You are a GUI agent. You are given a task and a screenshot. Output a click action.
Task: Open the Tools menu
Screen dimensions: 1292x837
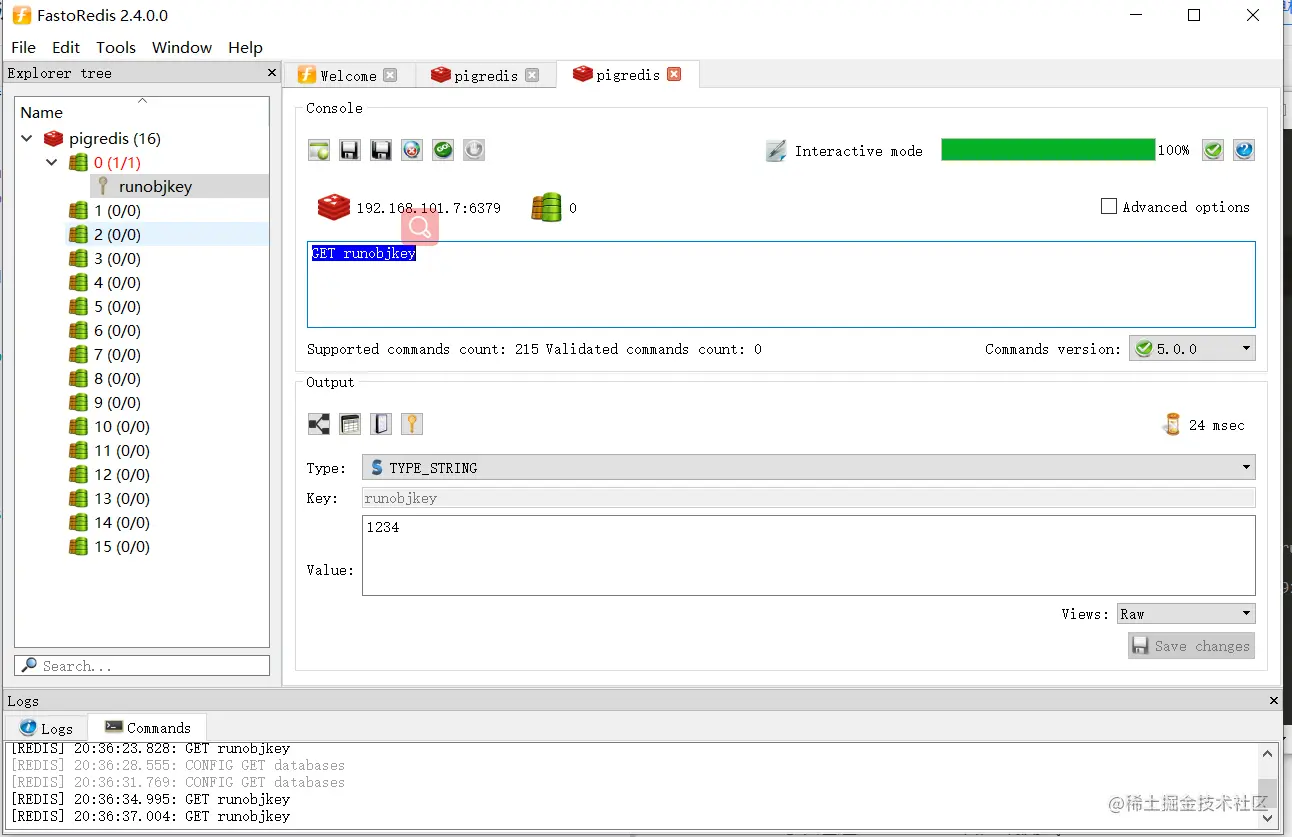pyautogui.click(x=116, y=47)
